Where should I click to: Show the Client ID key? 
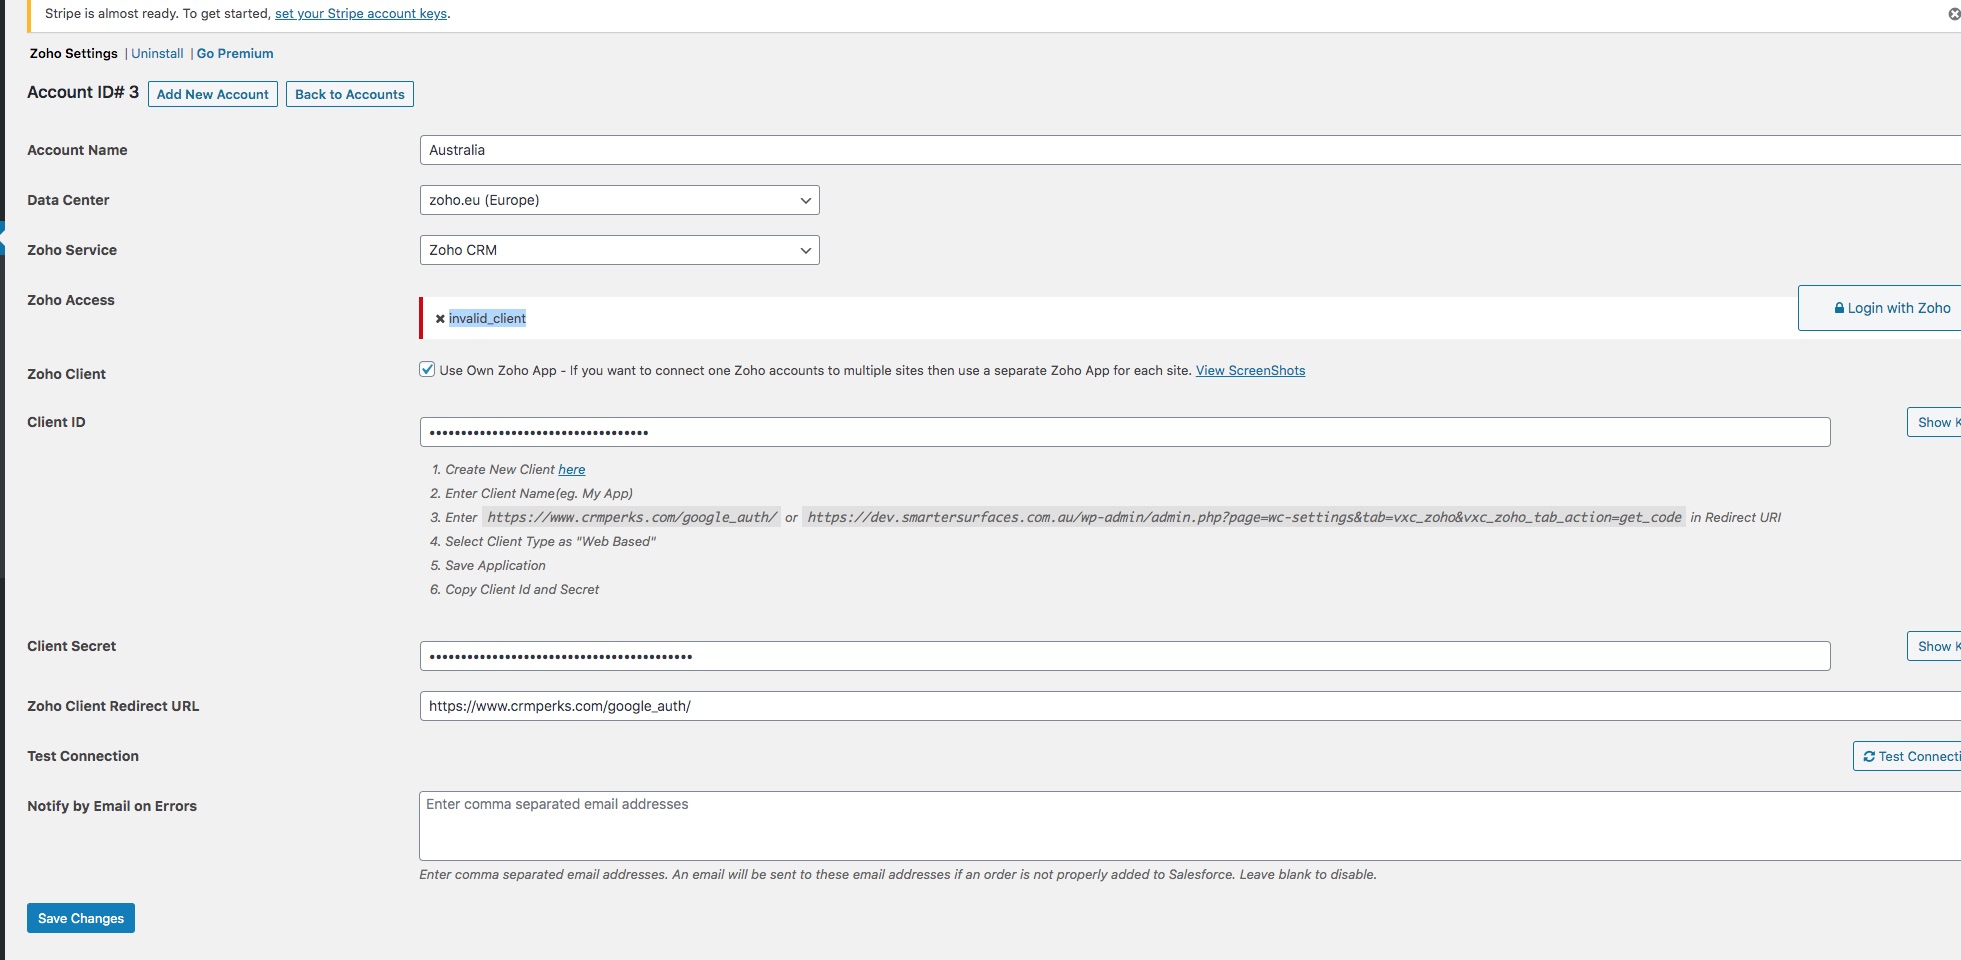point(1934,422)
